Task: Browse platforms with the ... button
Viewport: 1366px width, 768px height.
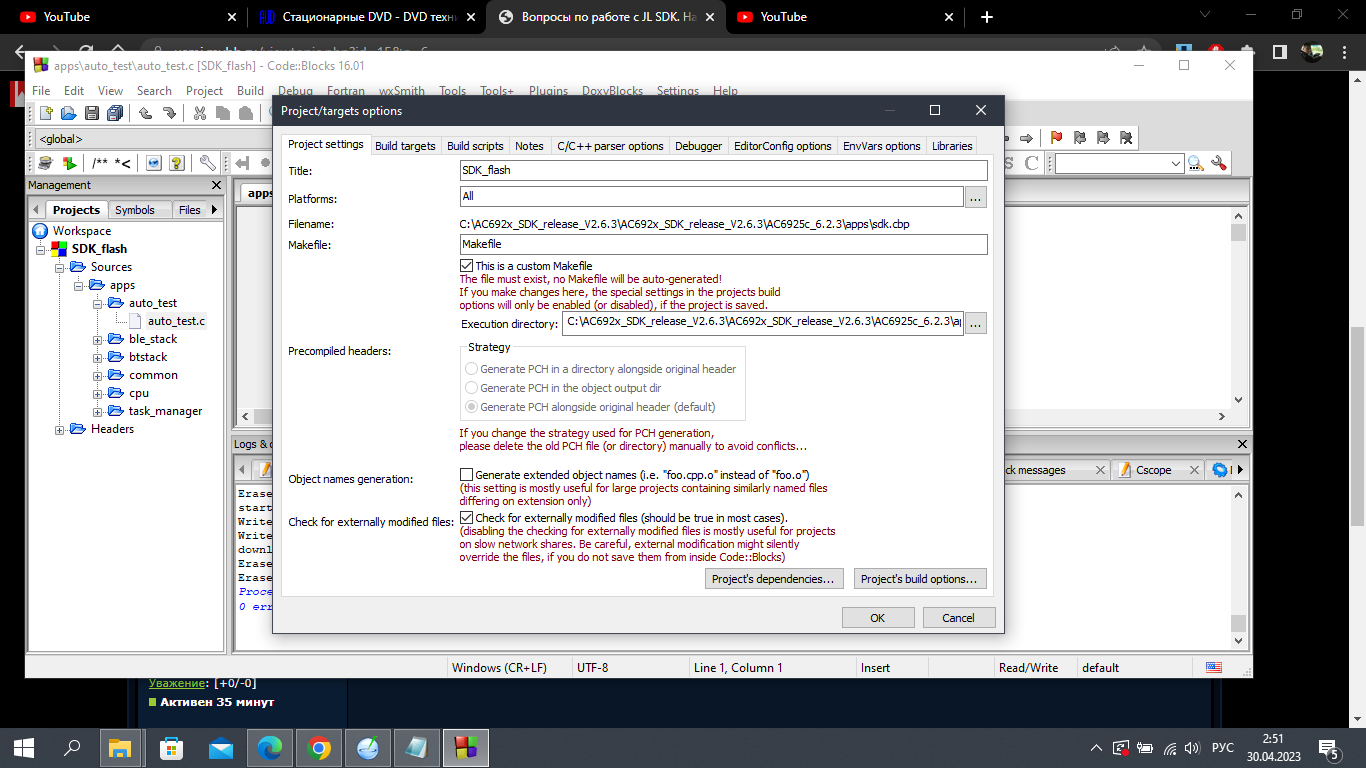Action: 976,198
